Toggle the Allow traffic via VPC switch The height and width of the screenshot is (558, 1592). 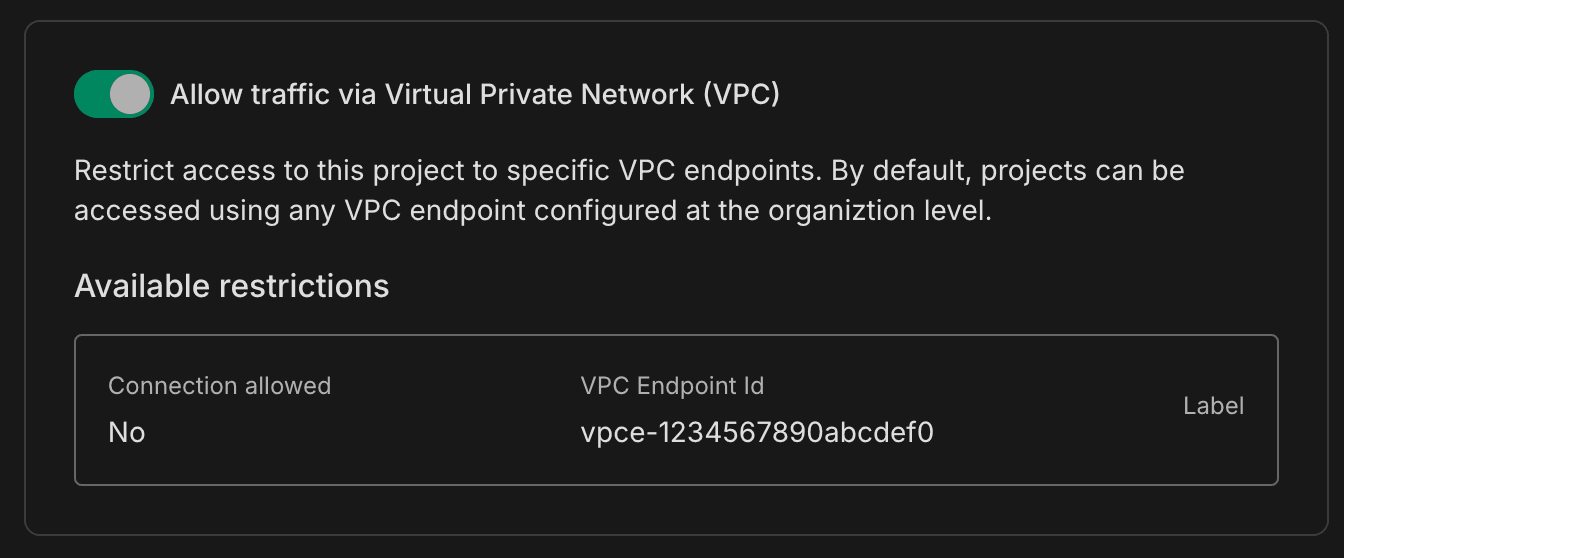click(113, 94)
